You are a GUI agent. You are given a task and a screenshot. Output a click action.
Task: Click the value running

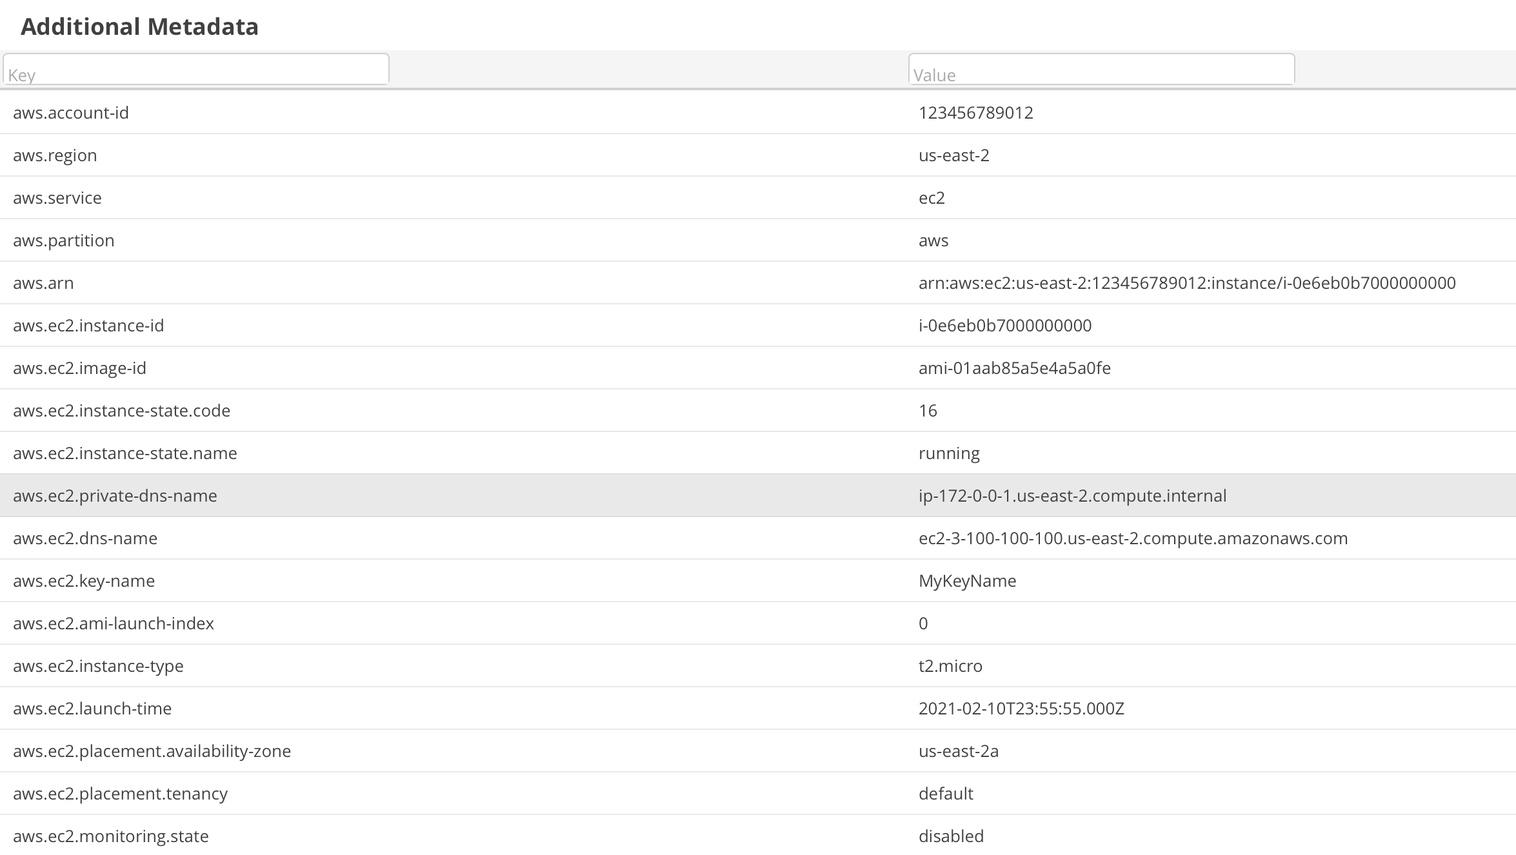pyautogui.click(x=949, y=453)
